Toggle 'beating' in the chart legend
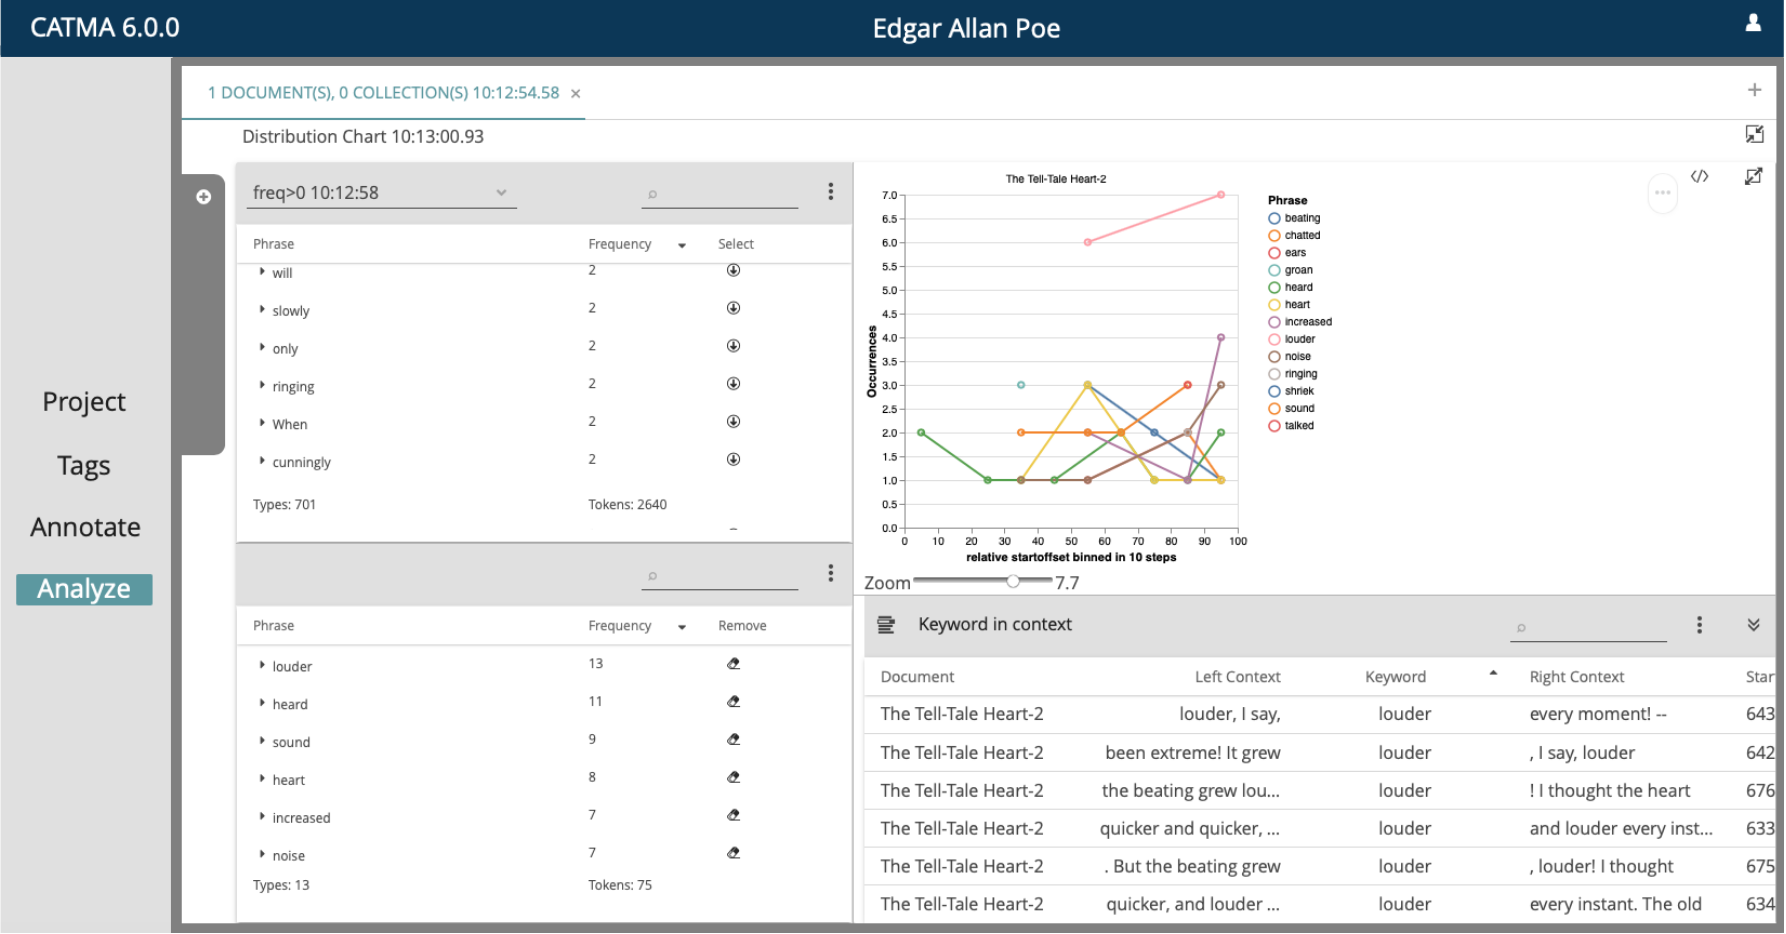This screenshot has width=1786, height=934. 1274,218
